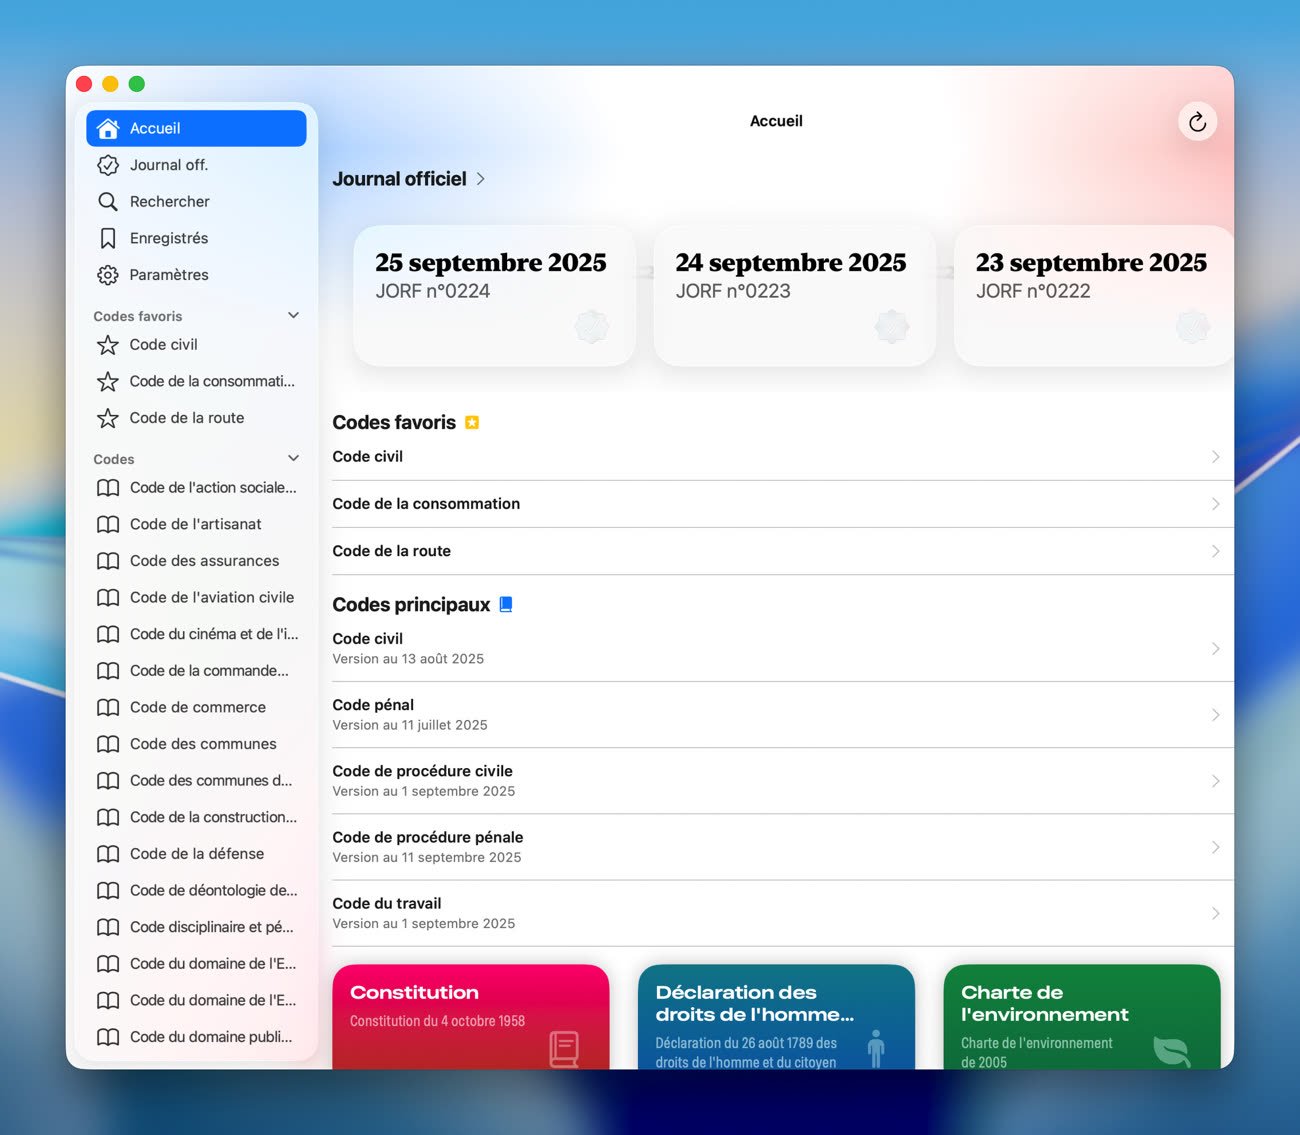Click book icon of Code de la commande...
Image resolution: width=1300 pixels, height=1135 pixels.
[108, 671]
